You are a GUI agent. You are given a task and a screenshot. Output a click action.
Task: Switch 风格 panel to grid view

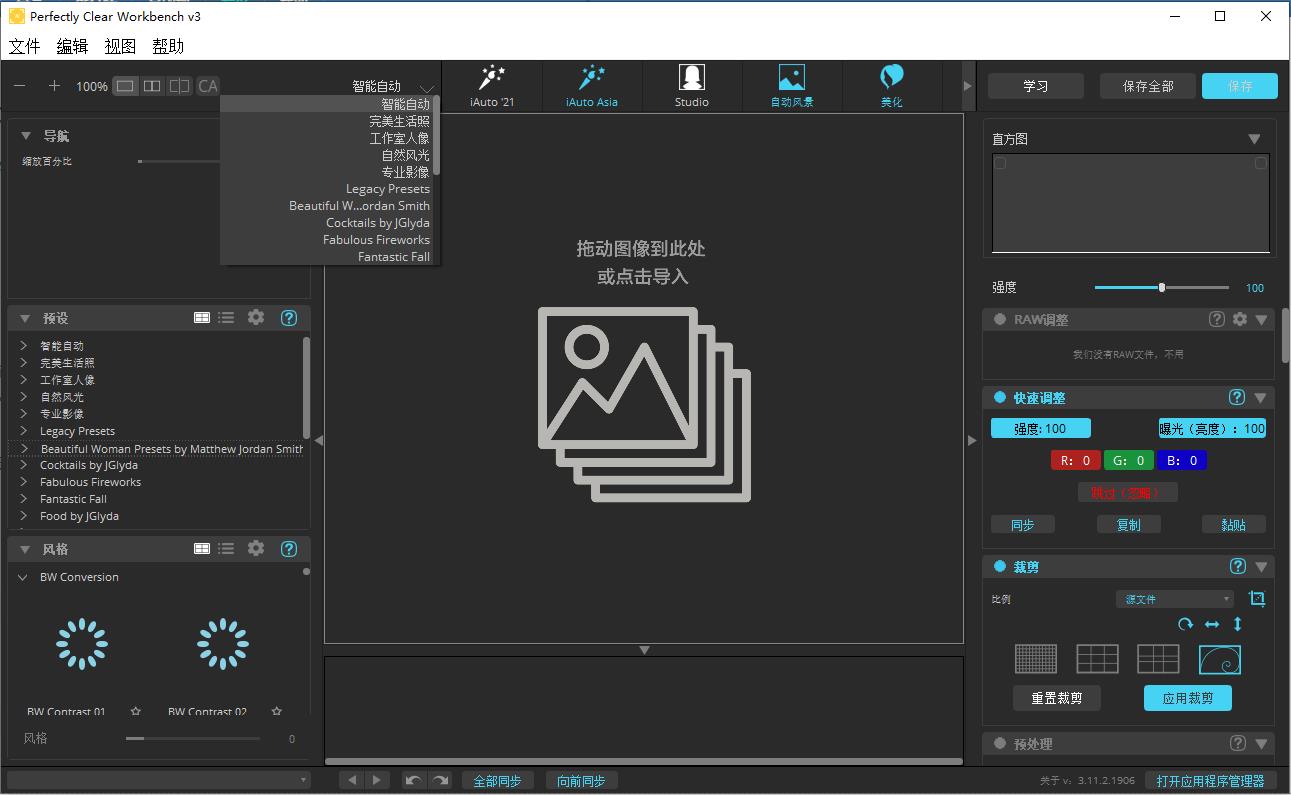[202, 549]
